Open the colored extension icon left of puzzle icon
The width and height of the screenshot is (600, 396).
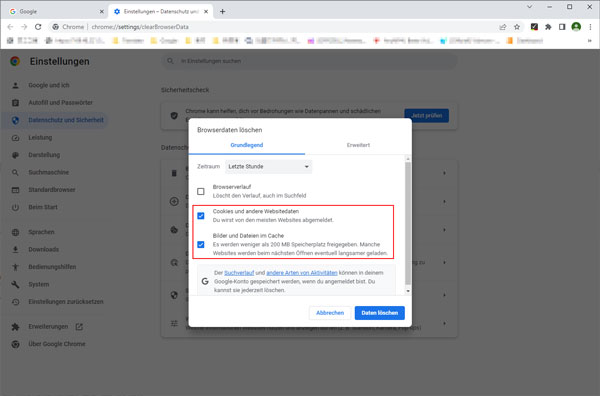[534, 27]
